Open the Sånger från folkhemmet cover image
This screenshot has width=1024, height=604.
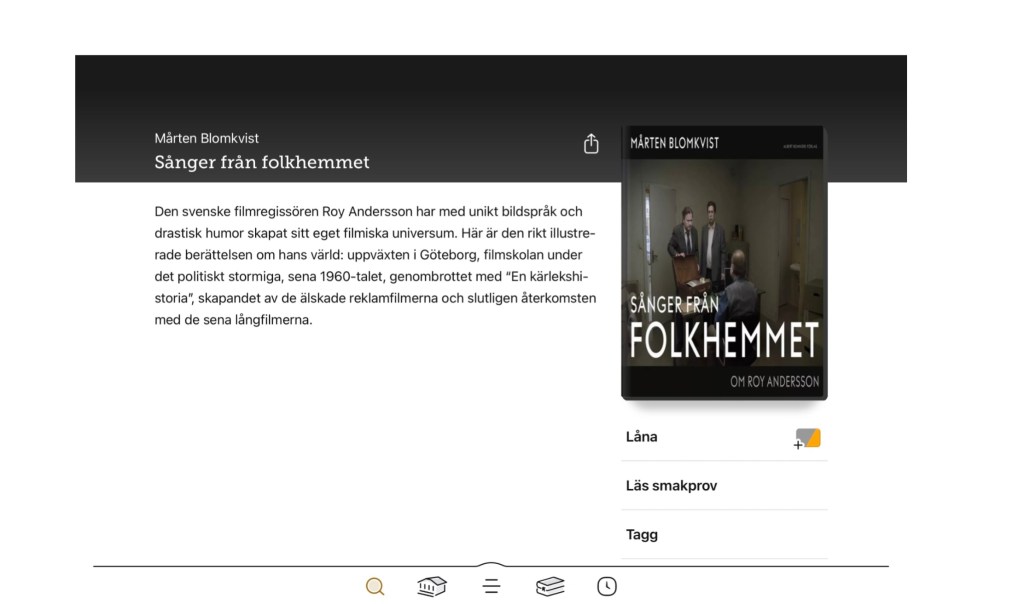click(x=724, y=262)
